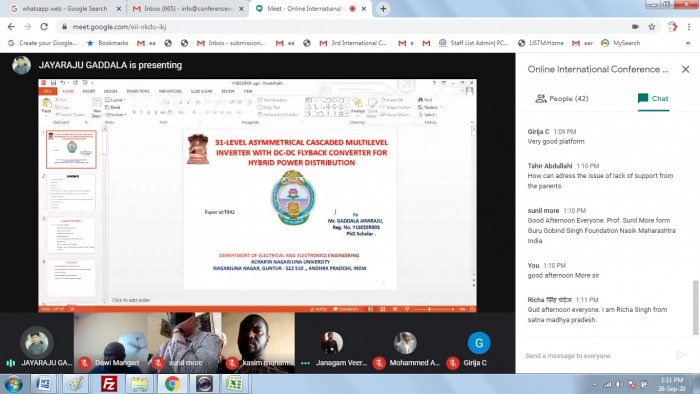The image size is (700, 394).
Task: Click the camera indicator in the address bar
Action: click(635, 27)
